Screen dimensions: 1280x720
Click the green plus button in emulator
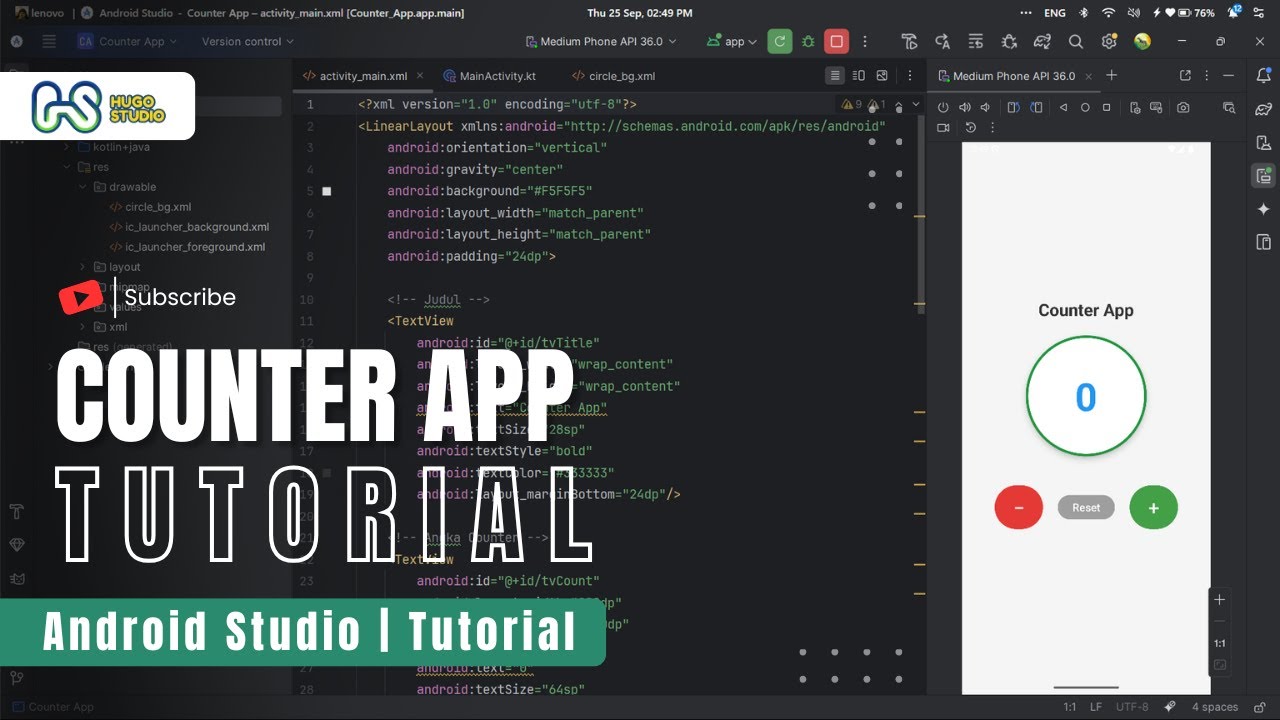1153,508
